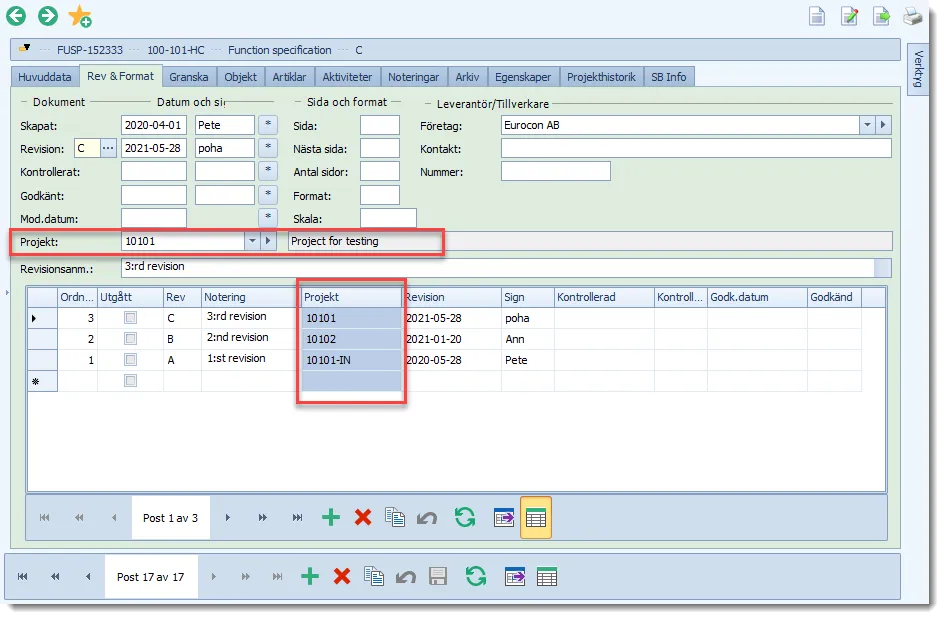Open the Aktiviteter tab
The width and height of the screenshot is (944, 619).
pyautogui.click(x=347, y=77)
